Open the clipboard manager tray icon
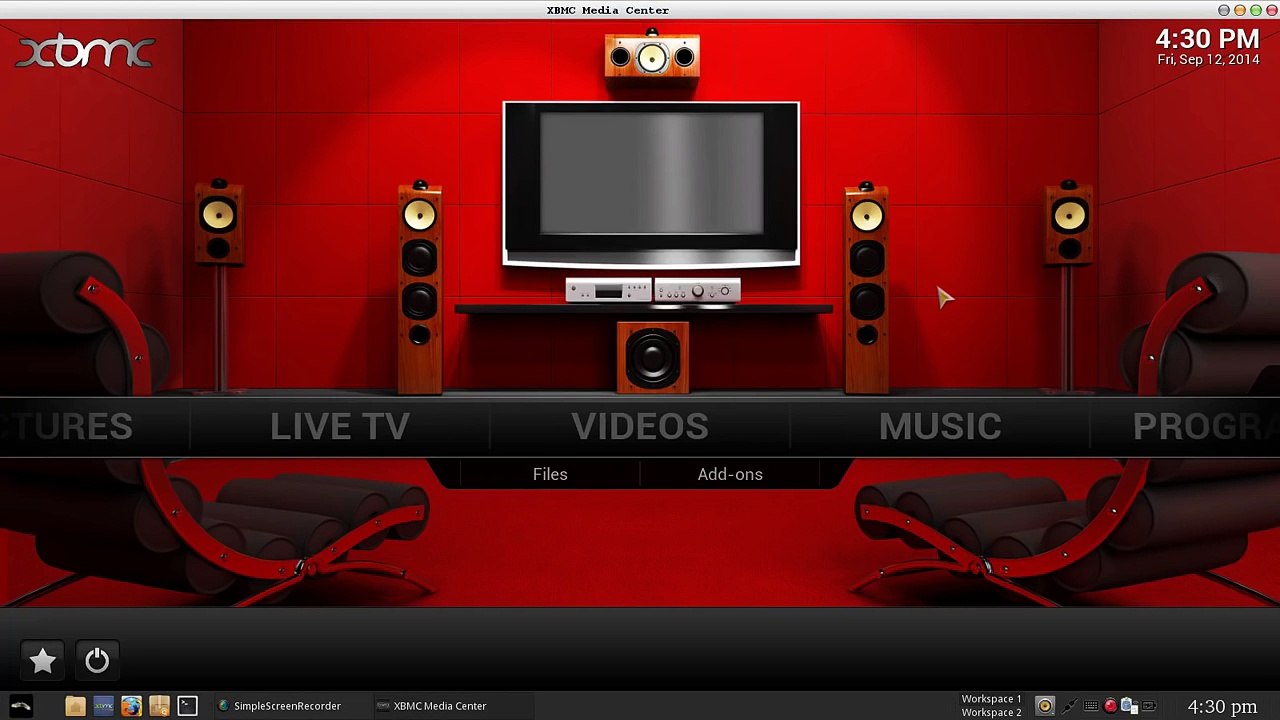The height and width of the screenshot is (720, 1280). pos(1129,706)
